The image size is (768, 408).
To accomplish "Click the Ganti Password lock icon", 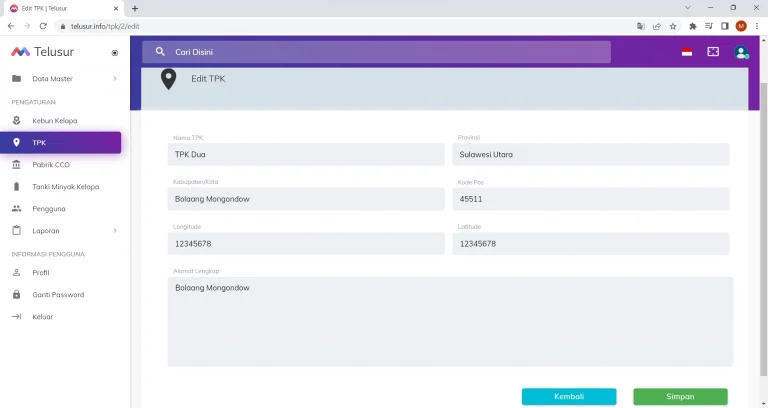I will tap(17, 294).
